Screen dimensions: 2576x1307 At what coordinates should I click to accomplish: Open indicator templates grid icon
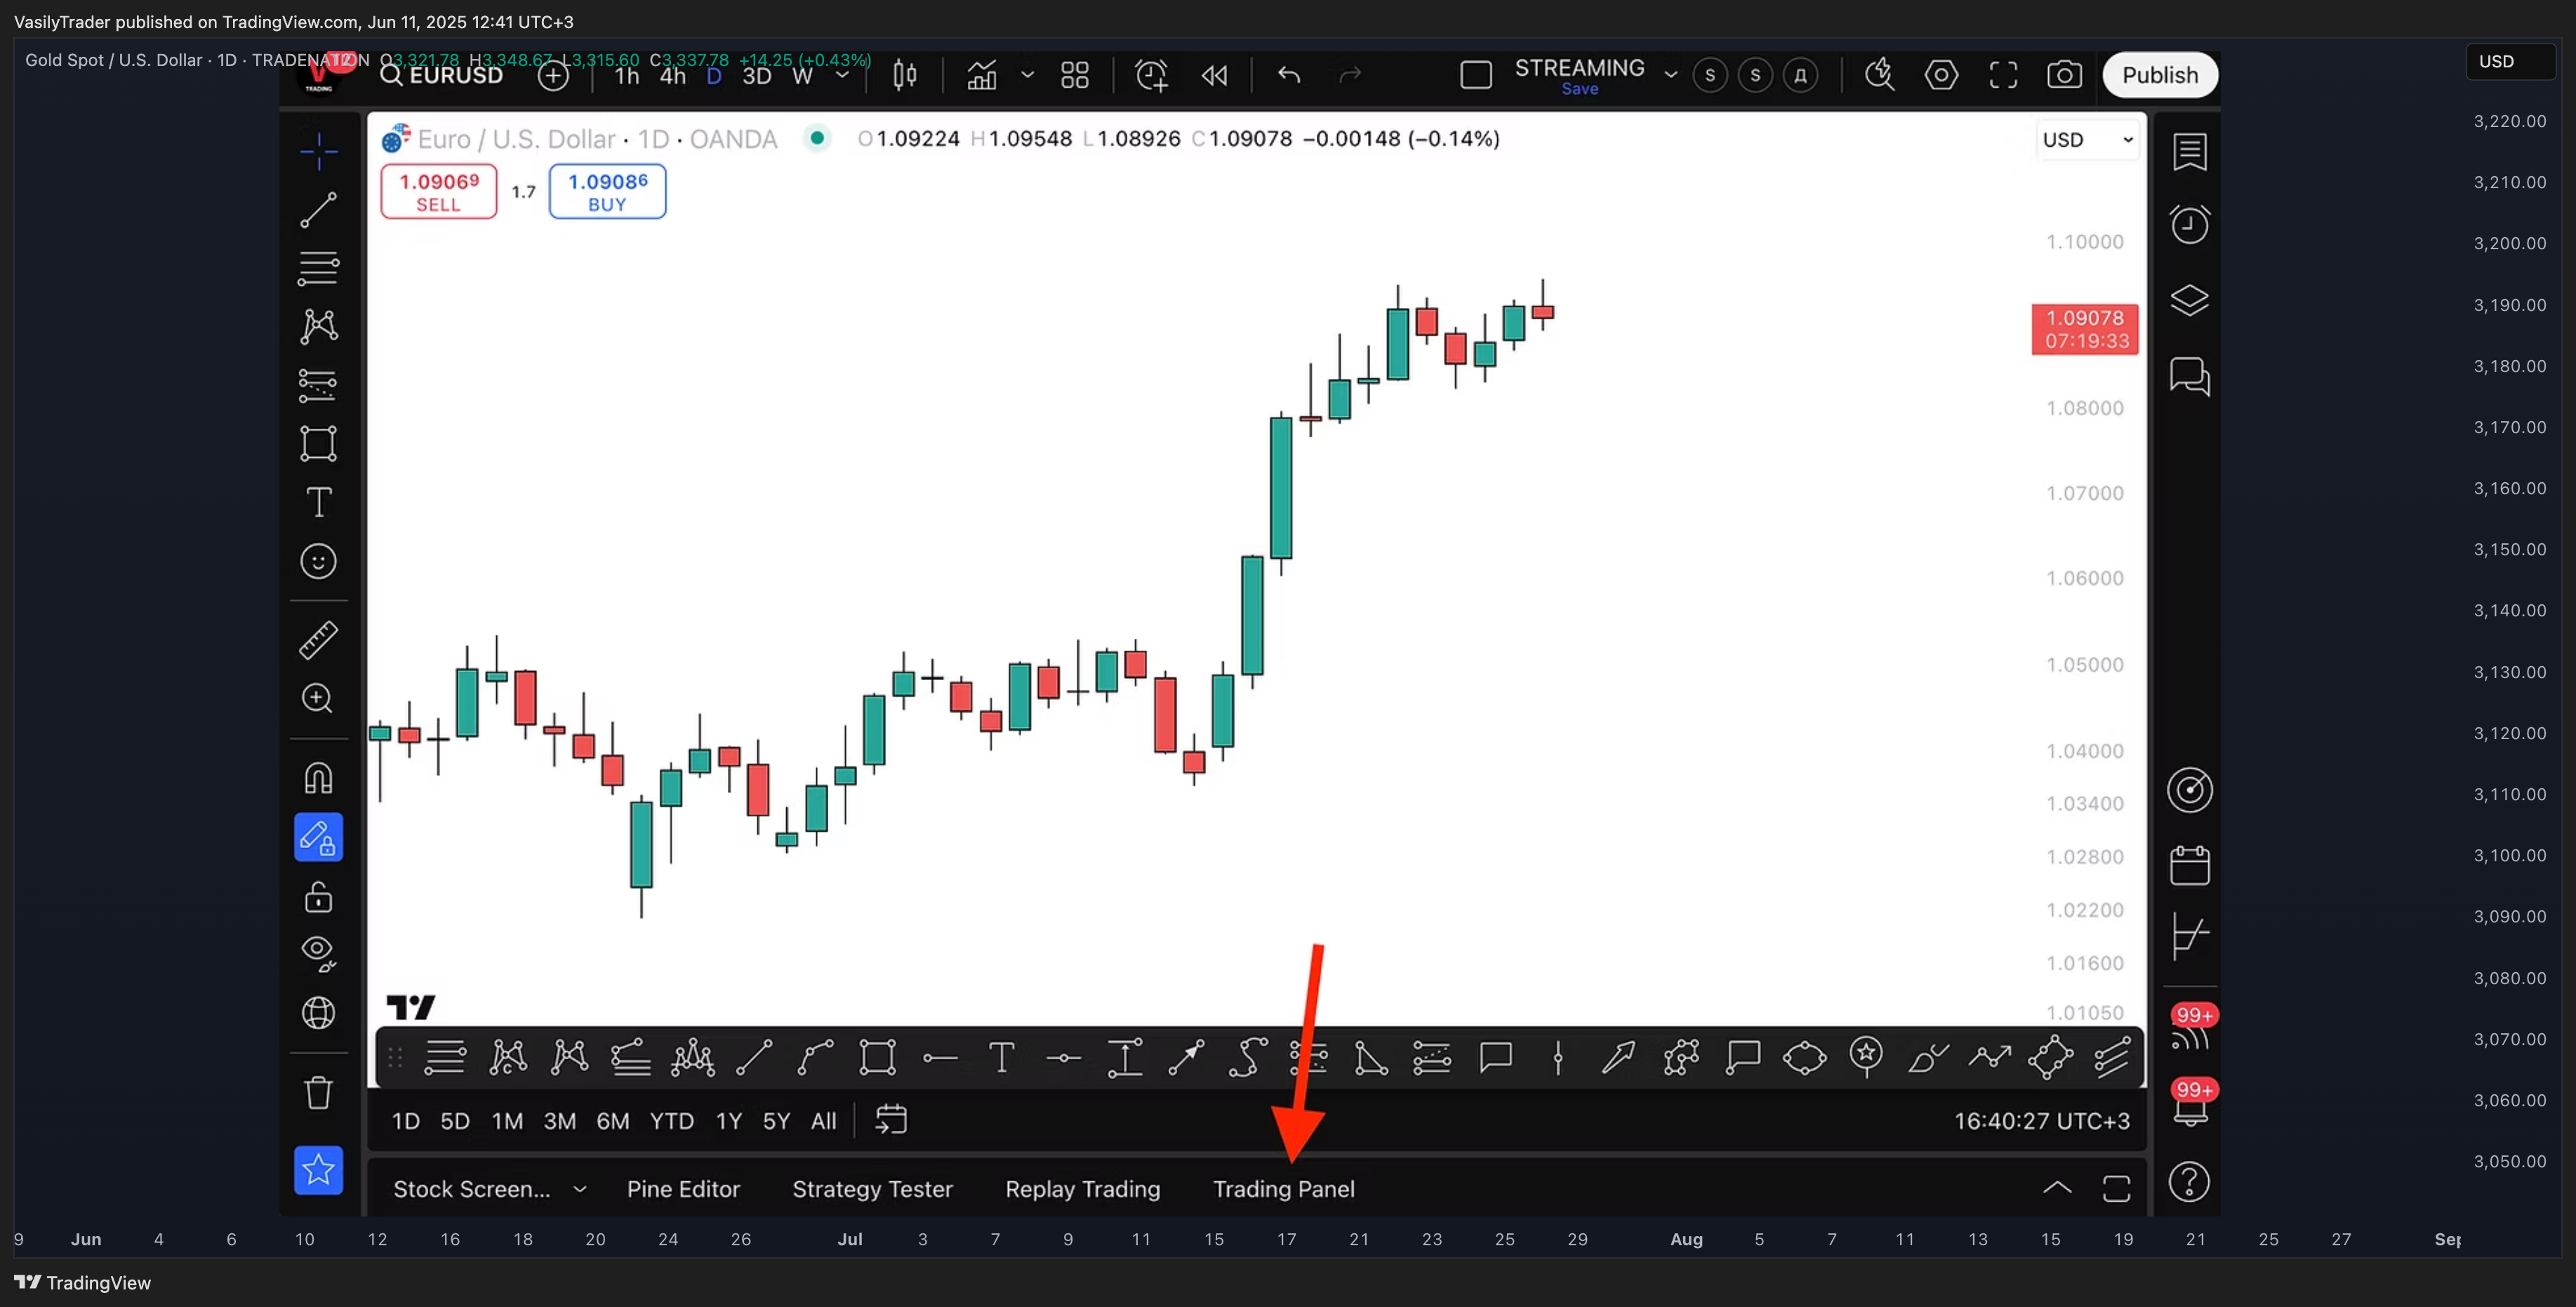[1075, 75]
